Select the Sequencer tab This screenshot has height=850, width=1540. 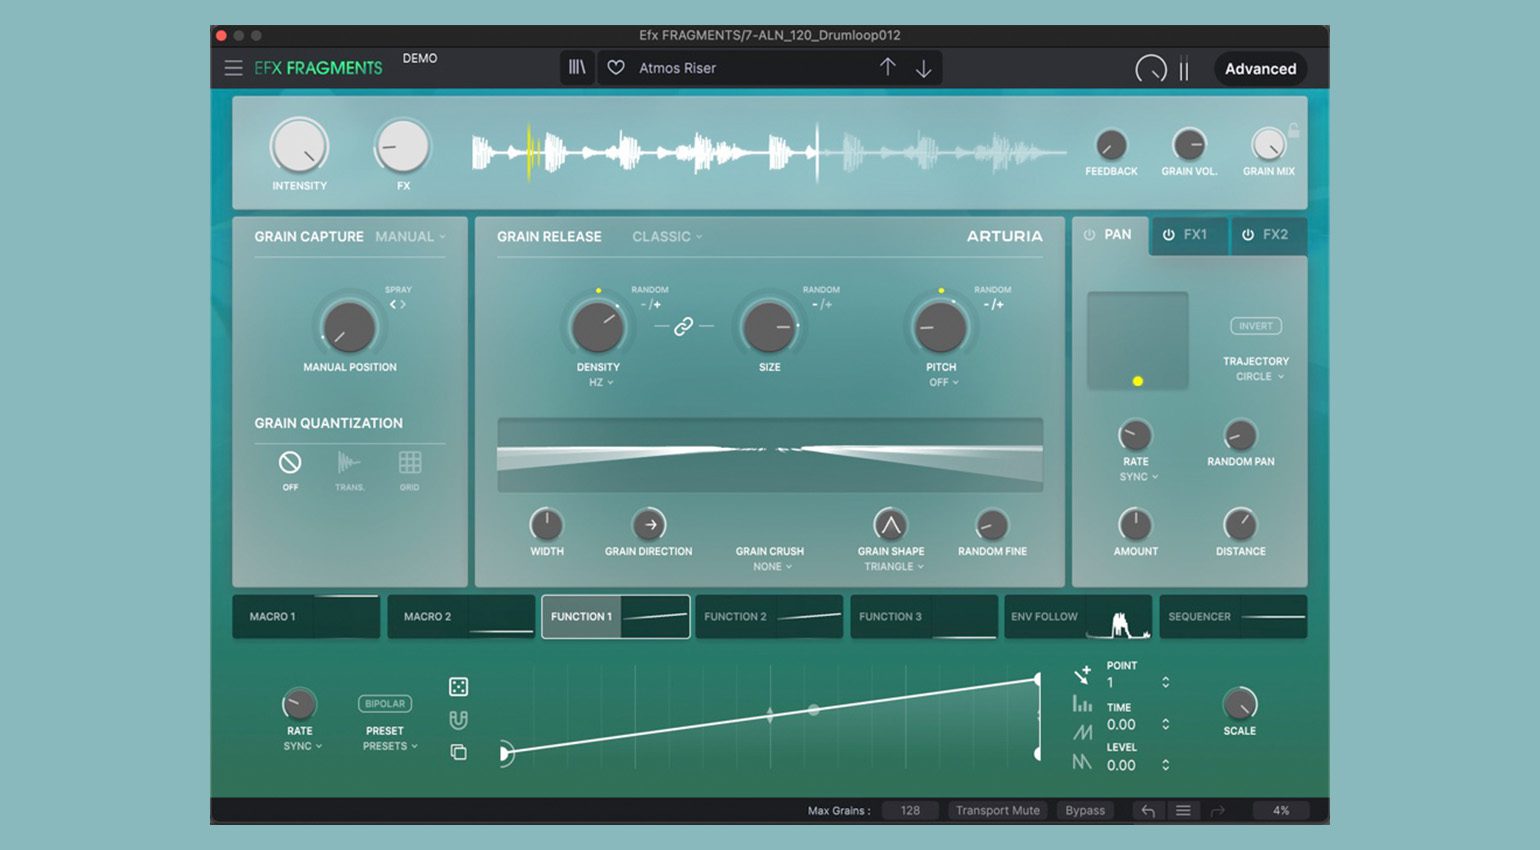(x=1233, y=616)
